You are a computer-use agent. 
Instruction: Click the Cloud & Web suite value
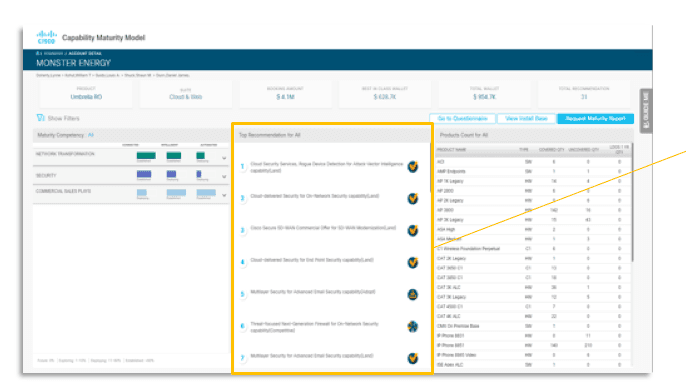pos(186,97)
